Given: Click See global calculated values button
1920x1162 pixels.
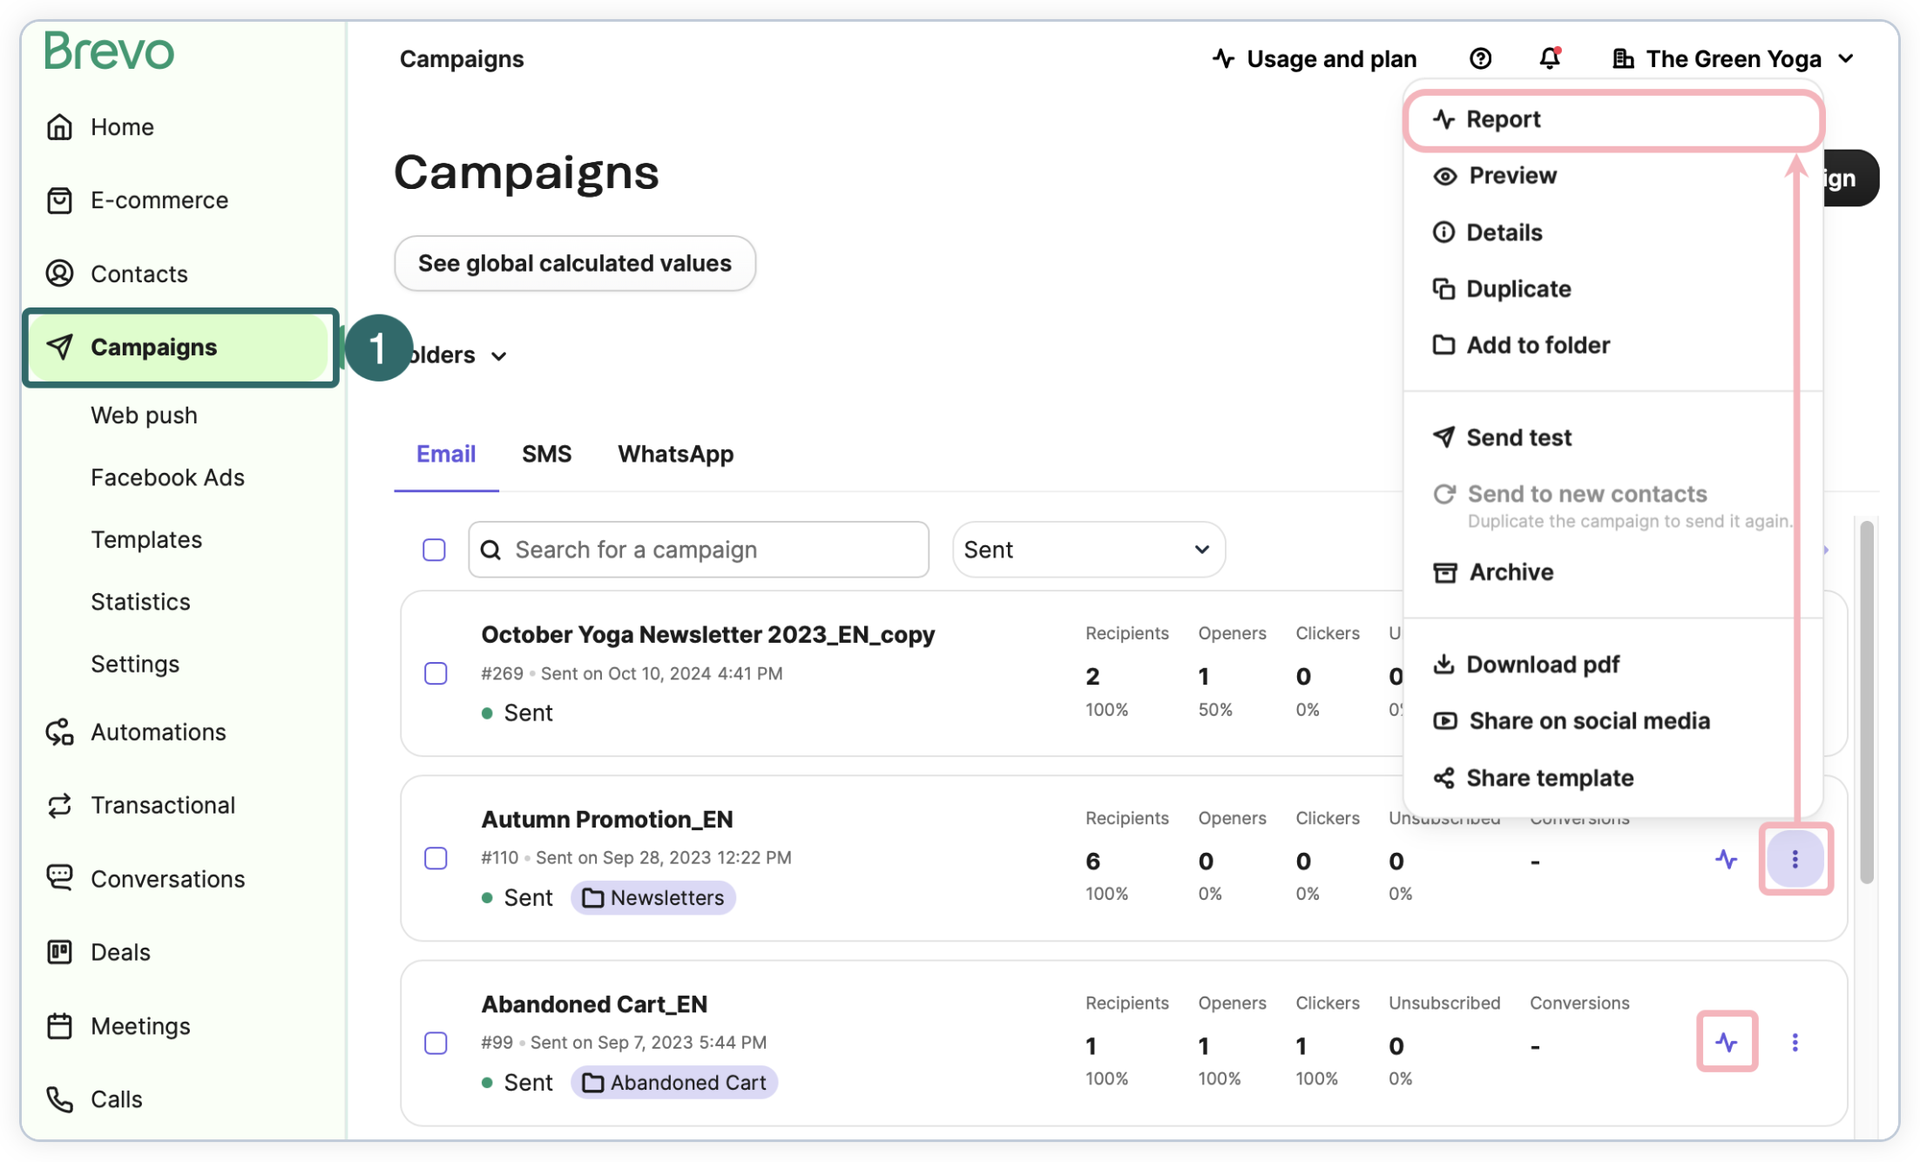Looking at the screenshot, I should (x=575, y=263).
